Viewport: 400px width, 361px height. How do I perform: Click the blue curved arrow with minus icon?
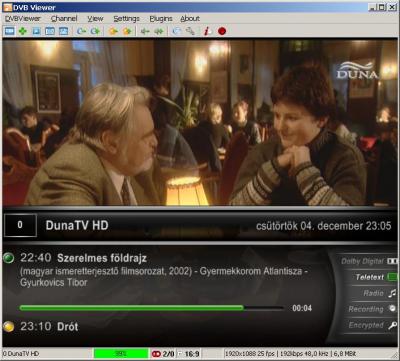pyautogui.click(x=81, y=31)
